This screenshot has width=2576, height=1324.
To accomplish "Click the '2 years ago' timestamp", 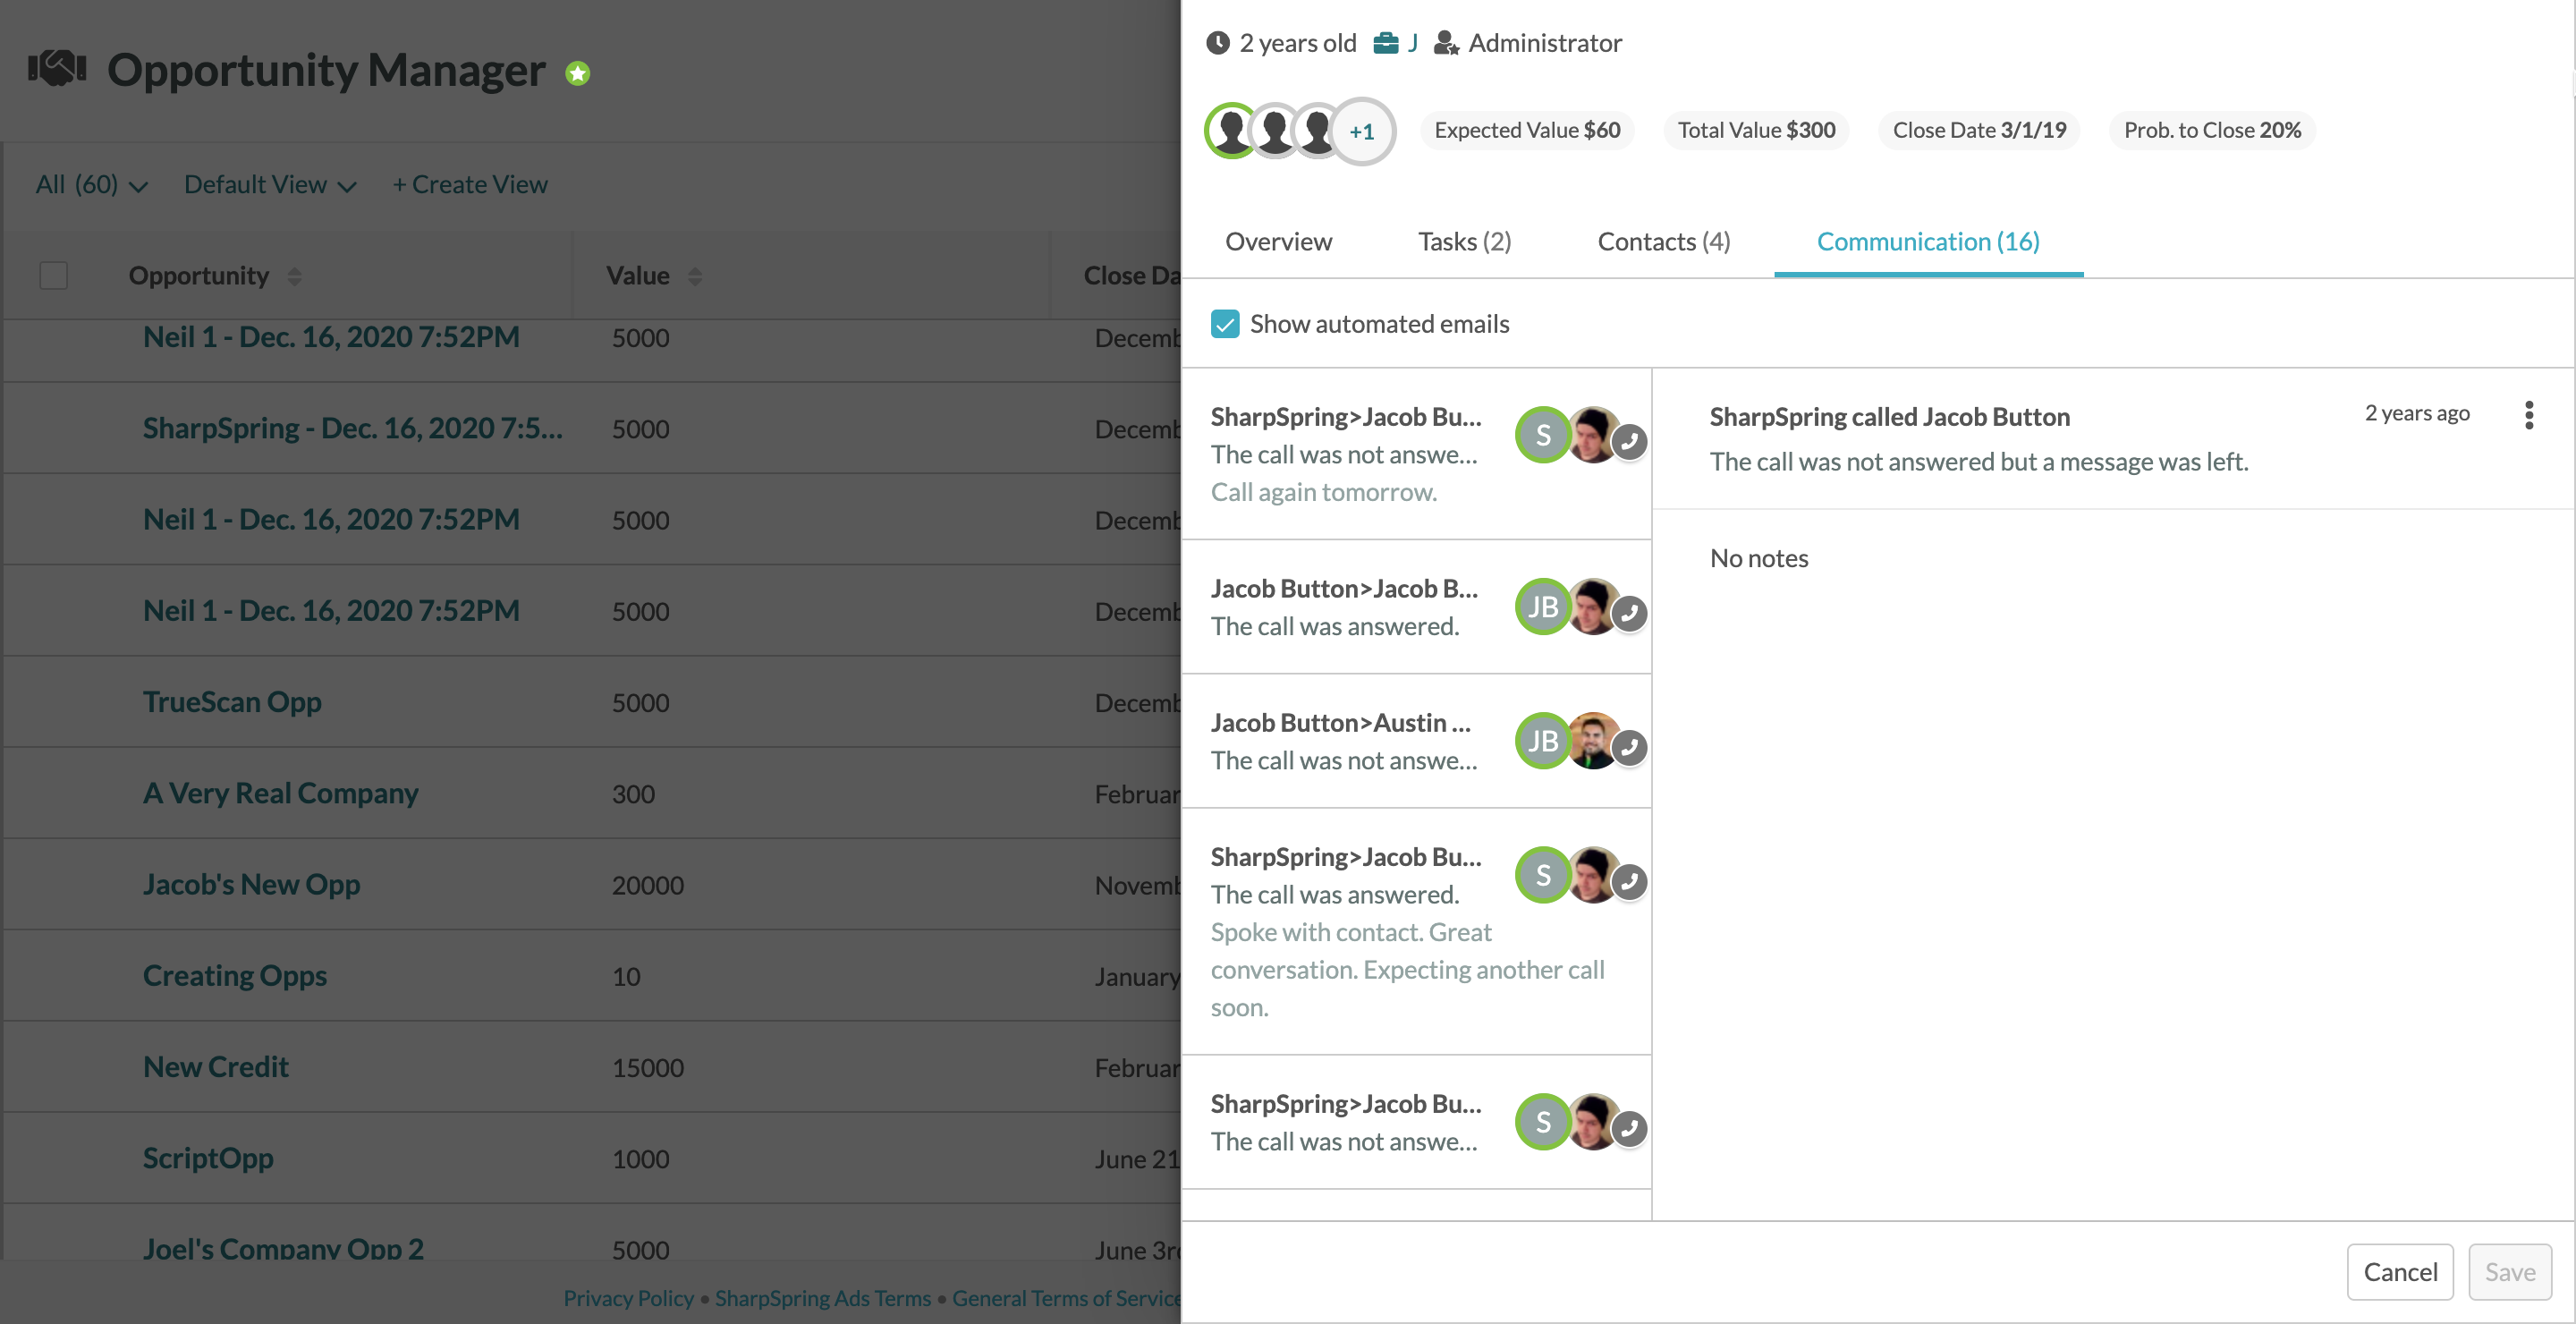I will 2417,413.
